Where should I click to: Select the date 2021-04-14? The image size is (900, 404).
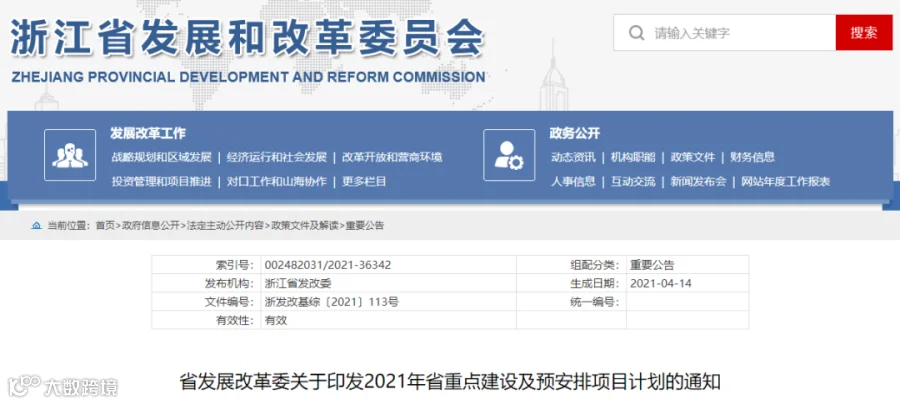click(661, 283)
